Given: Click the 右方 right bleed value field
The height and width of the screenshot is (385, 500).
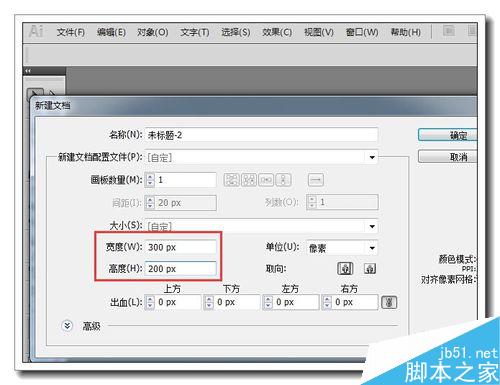Looking at the screenshot, I should coord(355,302).
